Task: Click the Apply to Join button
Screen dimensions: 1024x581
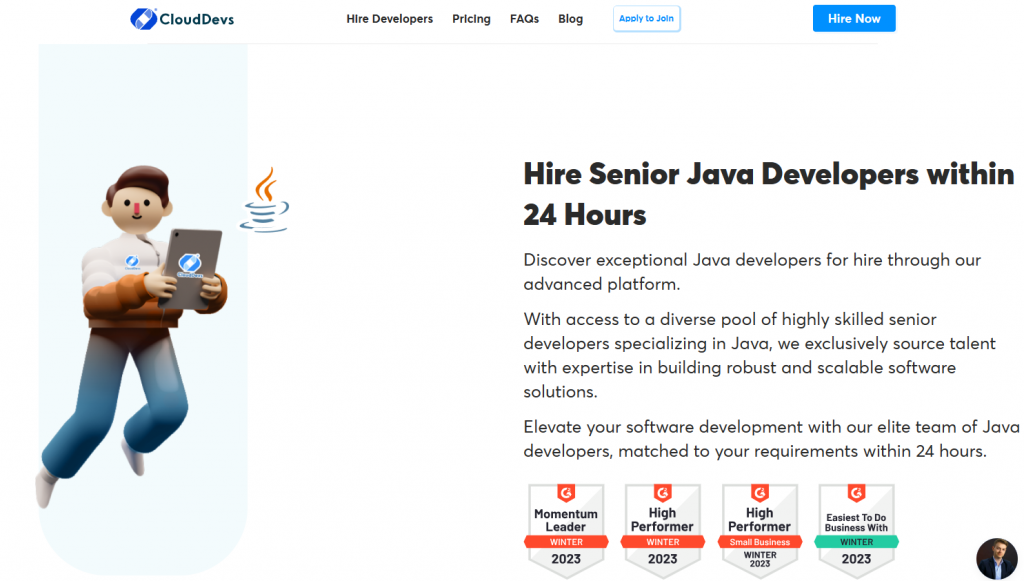Action: click(x=646, y=18)
